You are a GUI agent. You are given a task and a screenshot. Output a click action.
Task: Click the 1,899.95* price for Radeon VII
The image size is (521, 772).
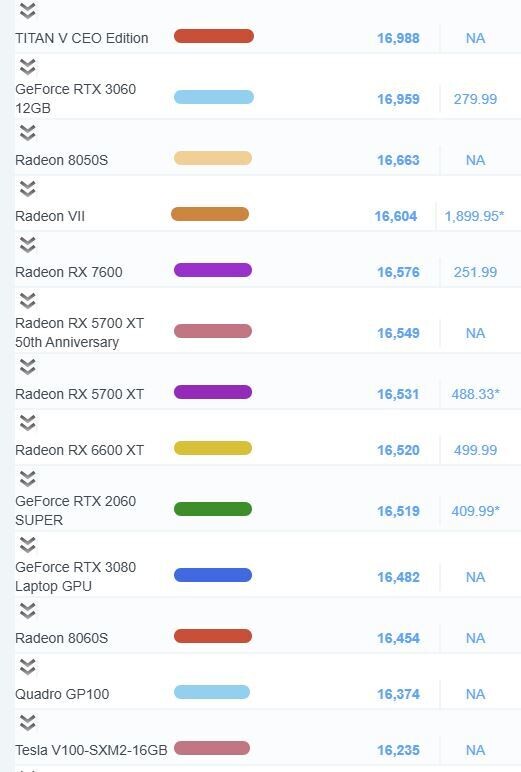(x=474, y=216)
